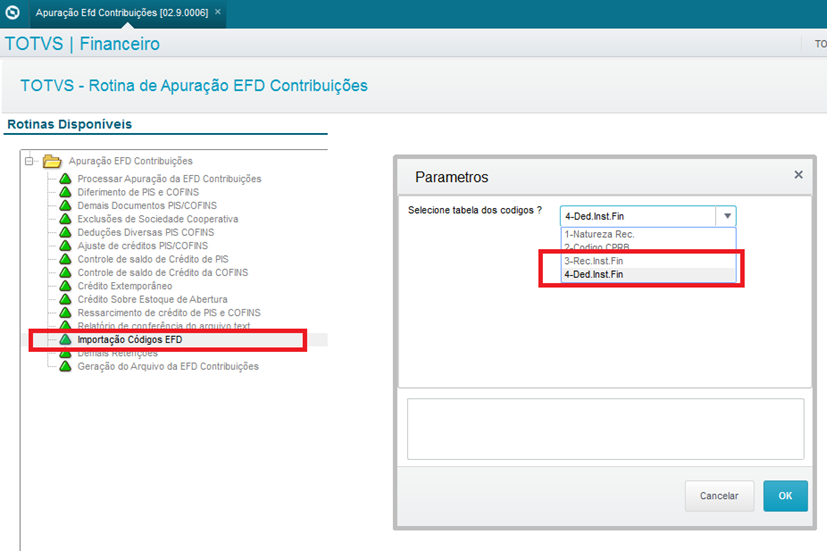The width and height of the screenshot is (827, 551).
Task: Click green icon beside Deduções Diversas PIS COFINS
Action: pos(65,232)
